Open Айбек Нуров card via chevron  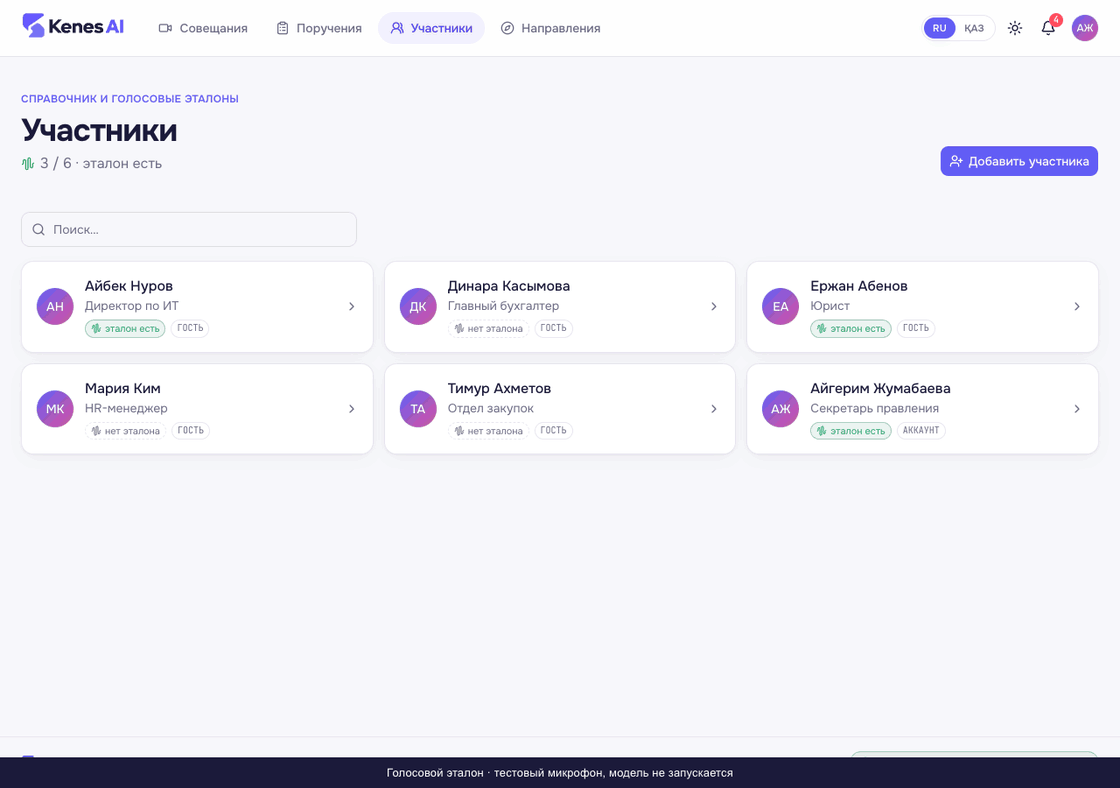pyautogui.click(x=351, y=306)
